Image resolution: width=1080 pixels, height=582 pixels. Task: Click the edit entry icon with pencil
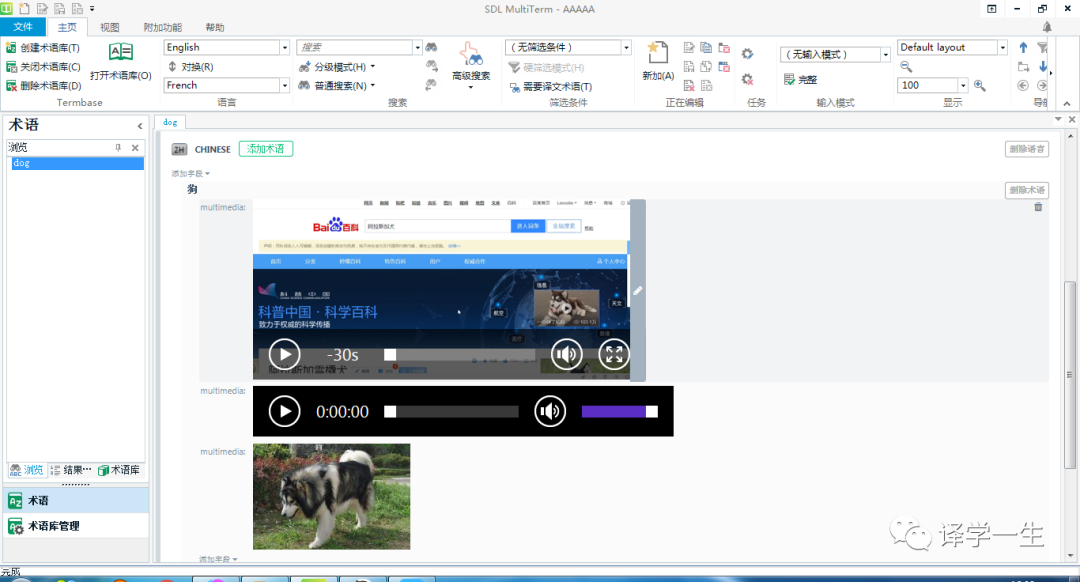pyautogui.click(x=689, y=48)
